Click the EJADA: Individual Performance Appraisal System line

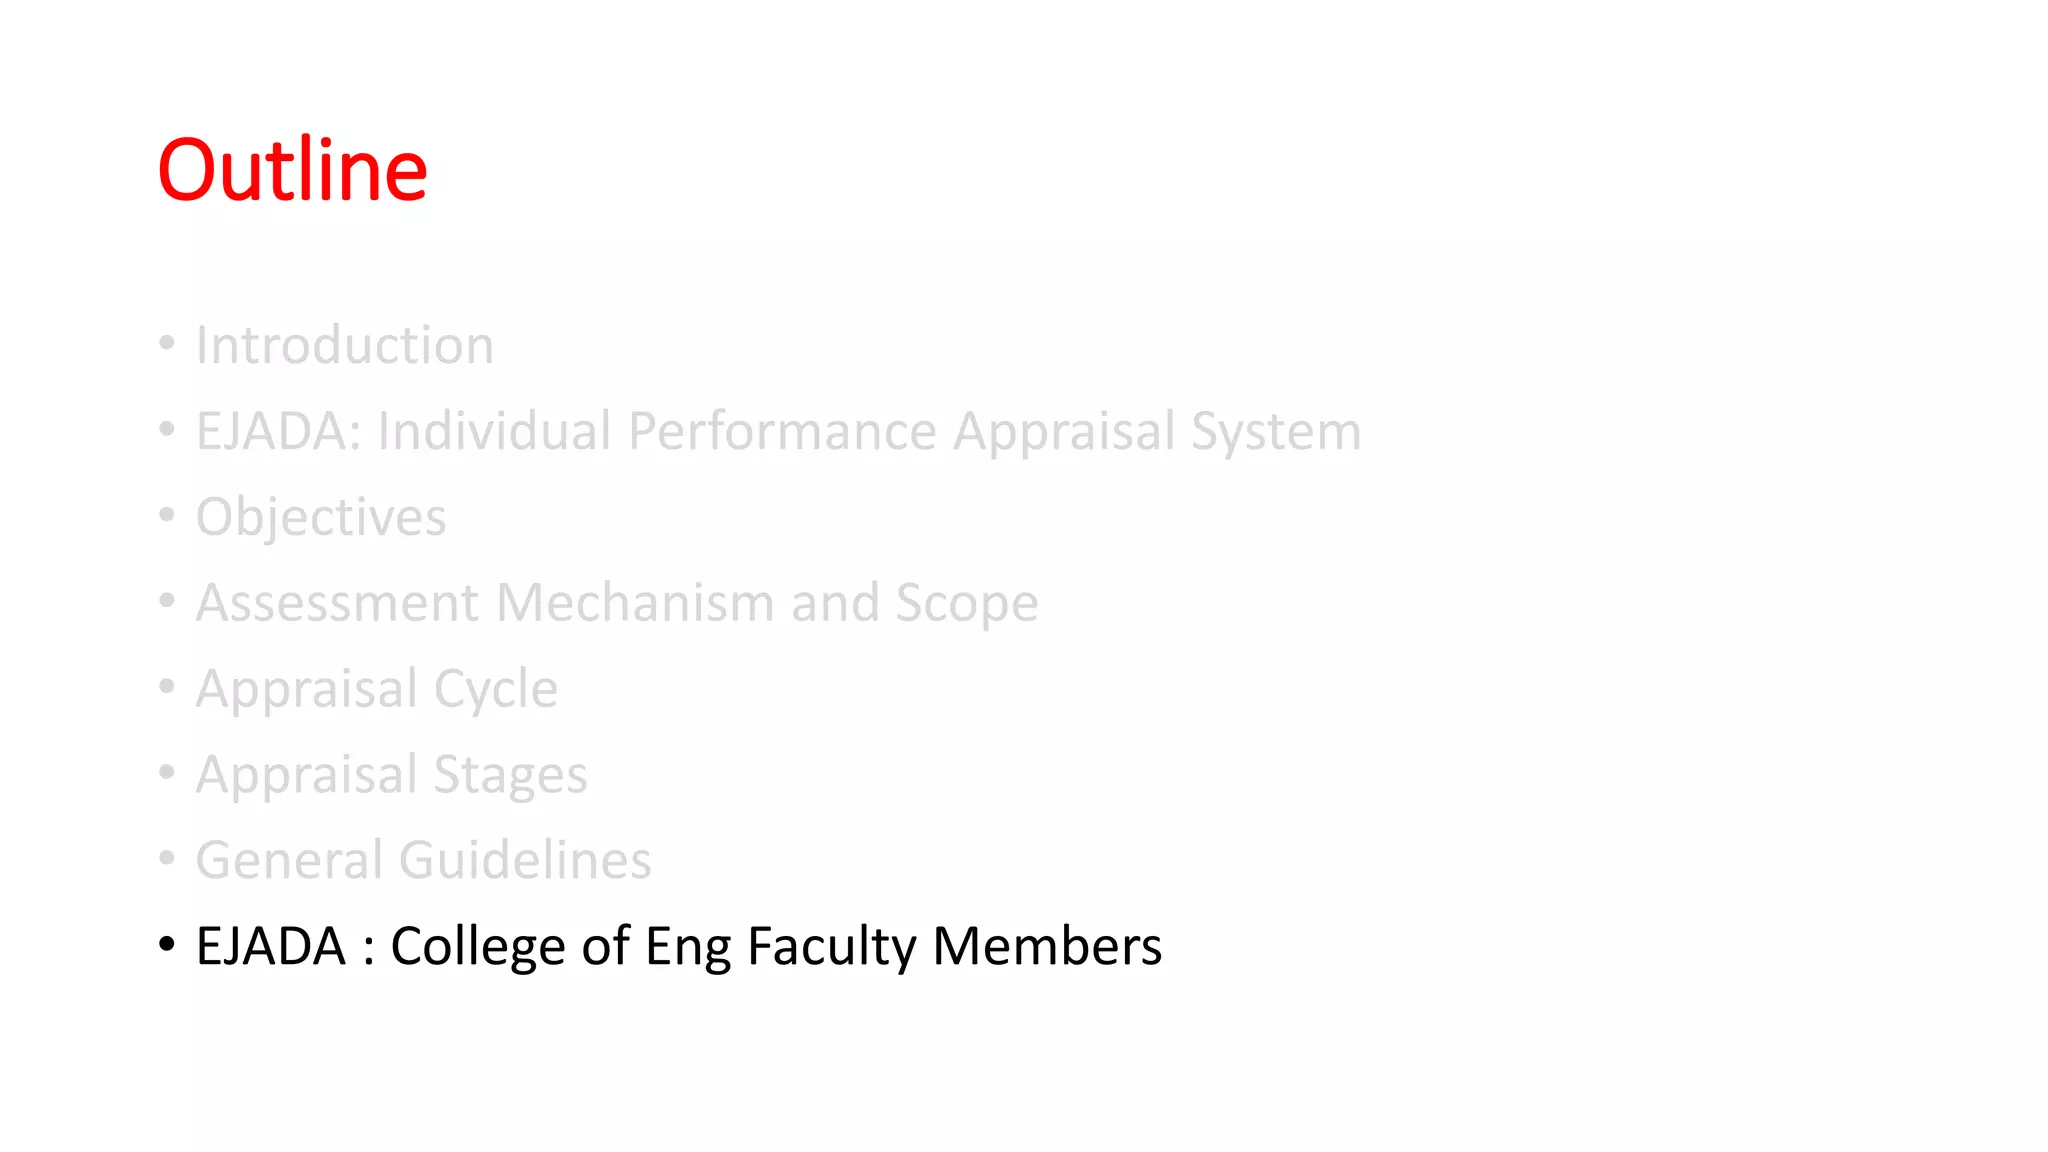pyautogui.click(x=778, y=432)
